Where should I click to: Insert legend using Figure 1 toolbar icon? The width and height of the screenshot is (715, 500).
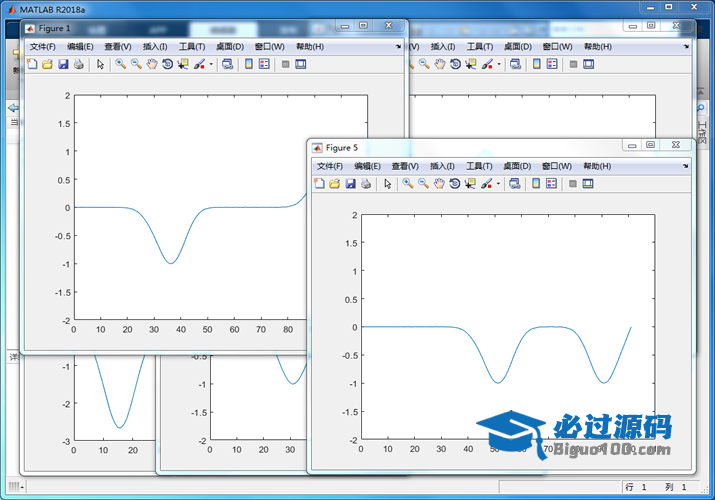pyautogui.click(x=264, y=64)
